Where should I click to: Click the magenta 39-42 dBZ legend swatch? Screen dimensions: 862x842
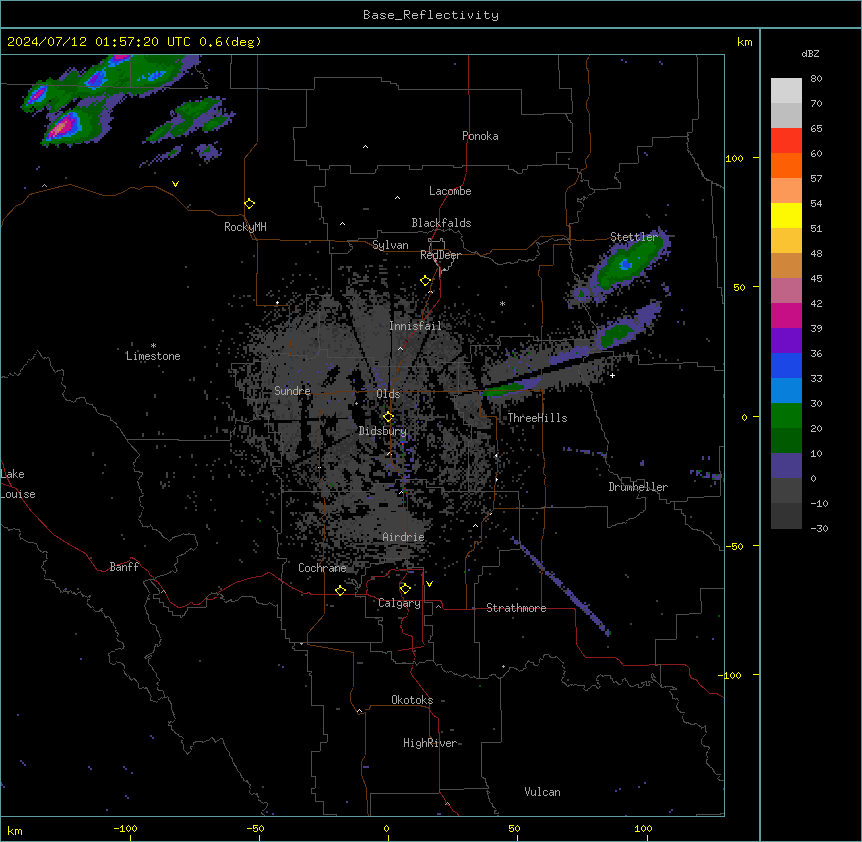(786, 315)
